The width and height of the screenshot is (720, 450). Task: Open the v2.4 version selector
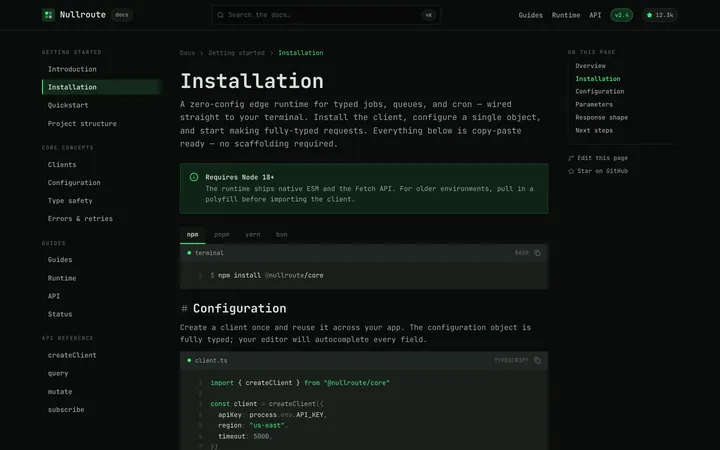click(x=621, y=15)
